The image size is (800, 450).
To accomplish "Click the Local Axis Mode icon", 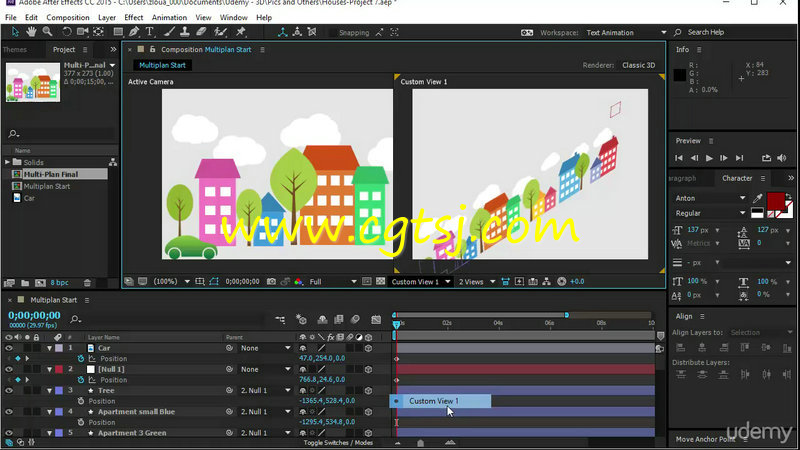I will 282,32.
